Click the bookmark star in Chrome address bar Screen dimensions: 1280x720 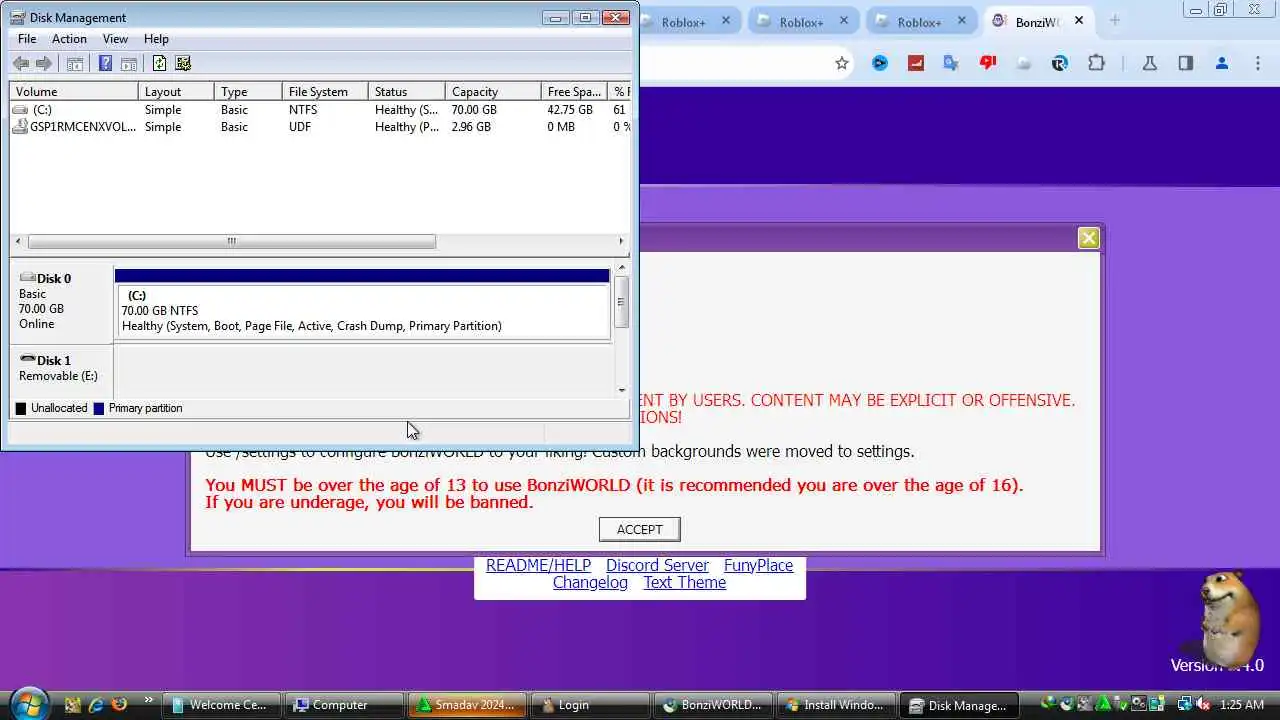point(842,63)
